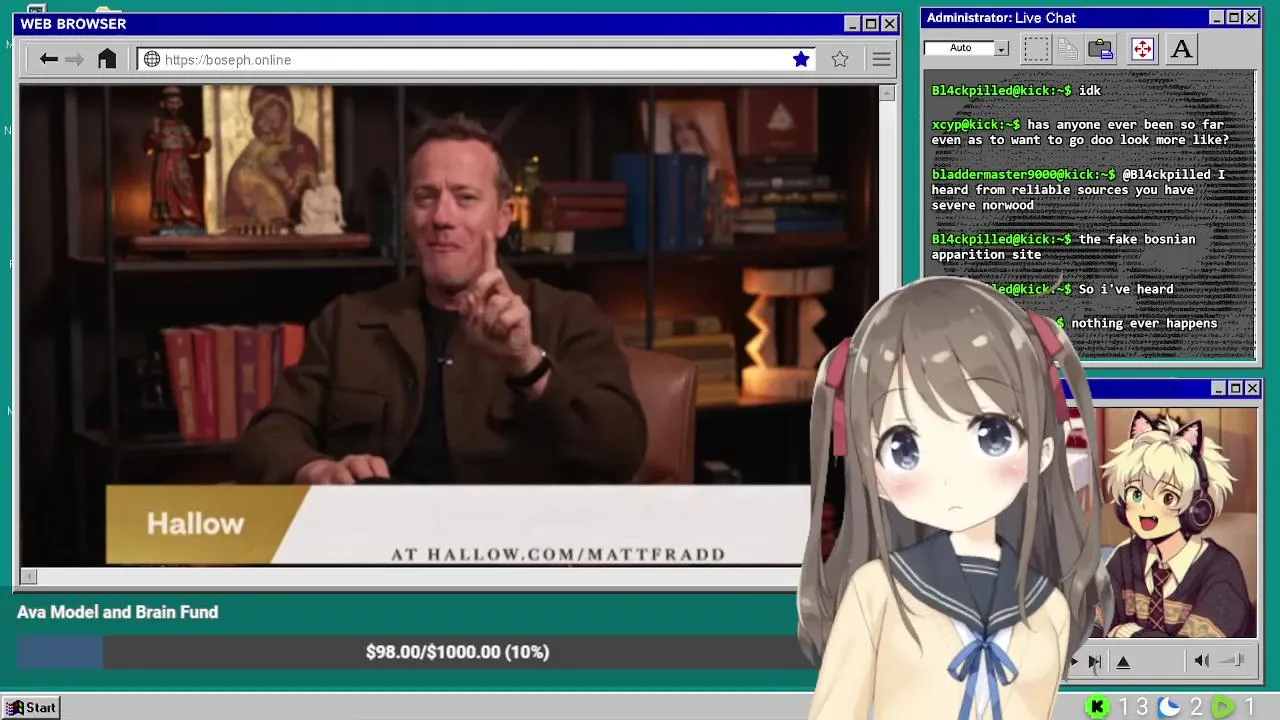Maximize the media player window
The width and height of the screenshot is (1280, 720).
click(x=1235, y=388)
